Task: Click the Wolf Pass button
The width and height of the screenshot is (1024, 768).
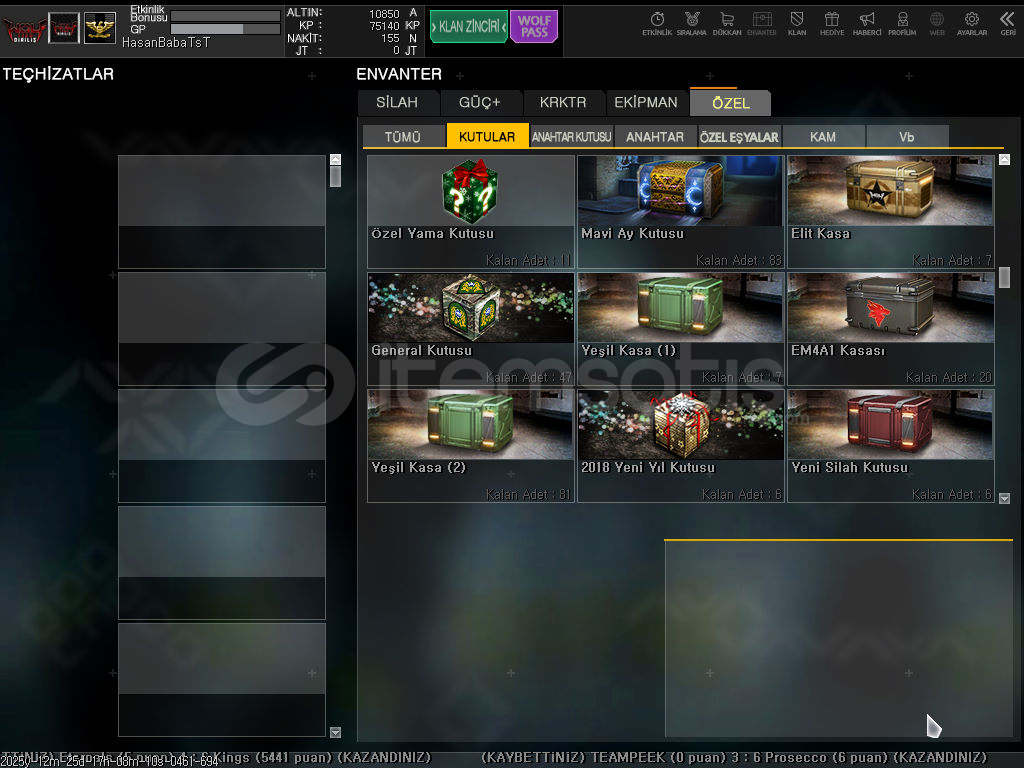Action: (534, 27)
